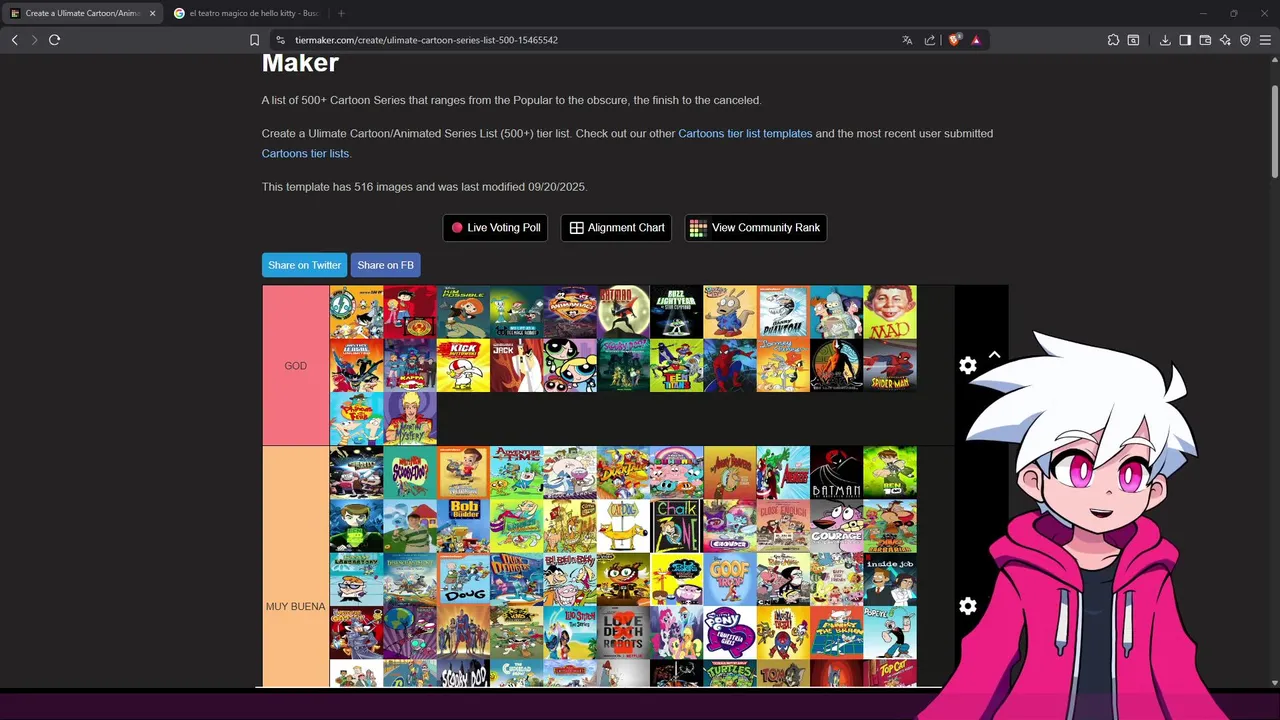Open the Leo AI sparkle icon

pyautogui.click(x=1225, y=40)
